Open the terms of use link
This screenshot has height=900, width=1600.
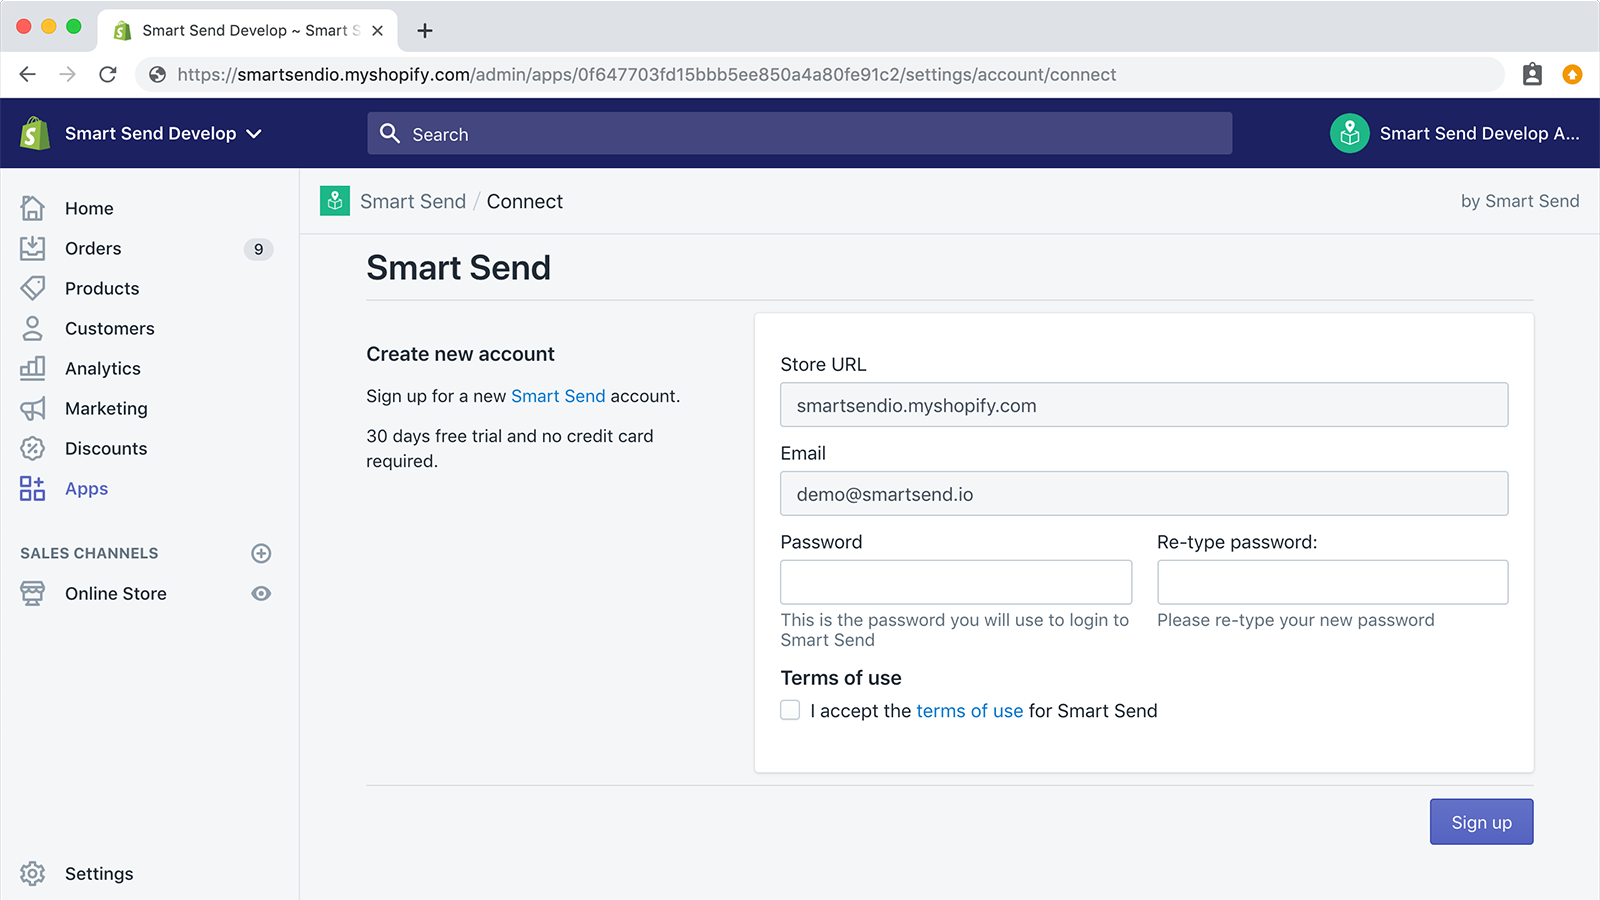(x=969, y=711)
